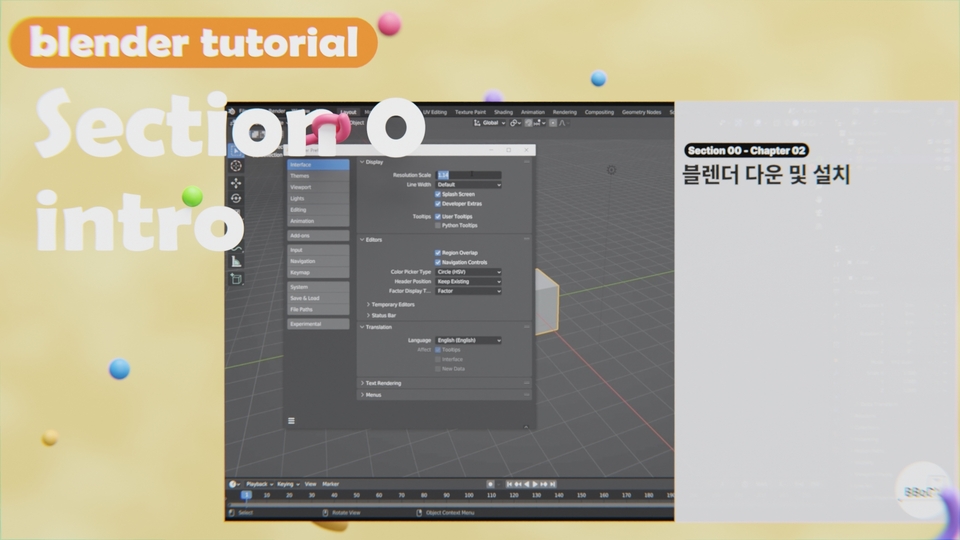960x540 pixels.
Task: Open the Factor Display Type dropdown
Action: tap(468, 291)
